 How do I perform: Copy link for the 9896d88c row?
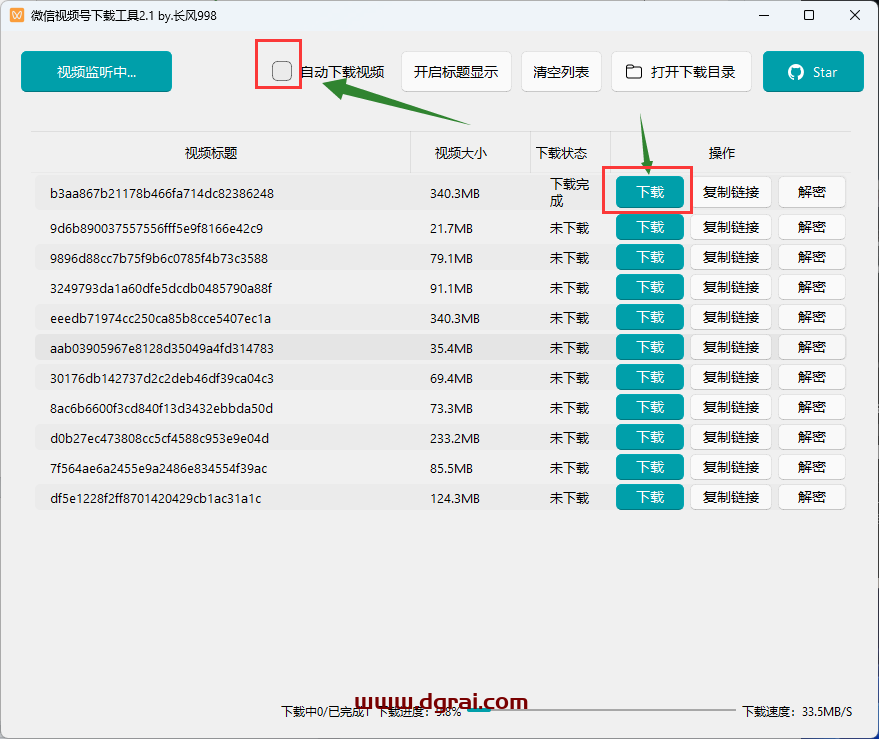pos(731,257)
